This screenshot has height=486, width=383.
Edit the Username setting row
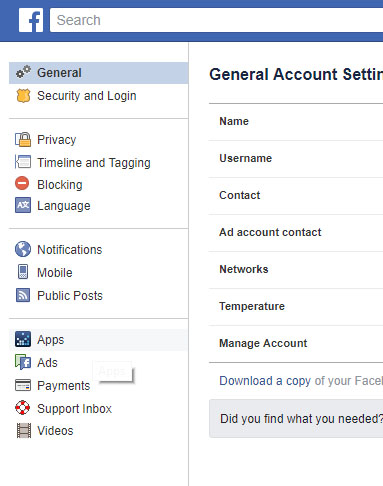point(296,159)
